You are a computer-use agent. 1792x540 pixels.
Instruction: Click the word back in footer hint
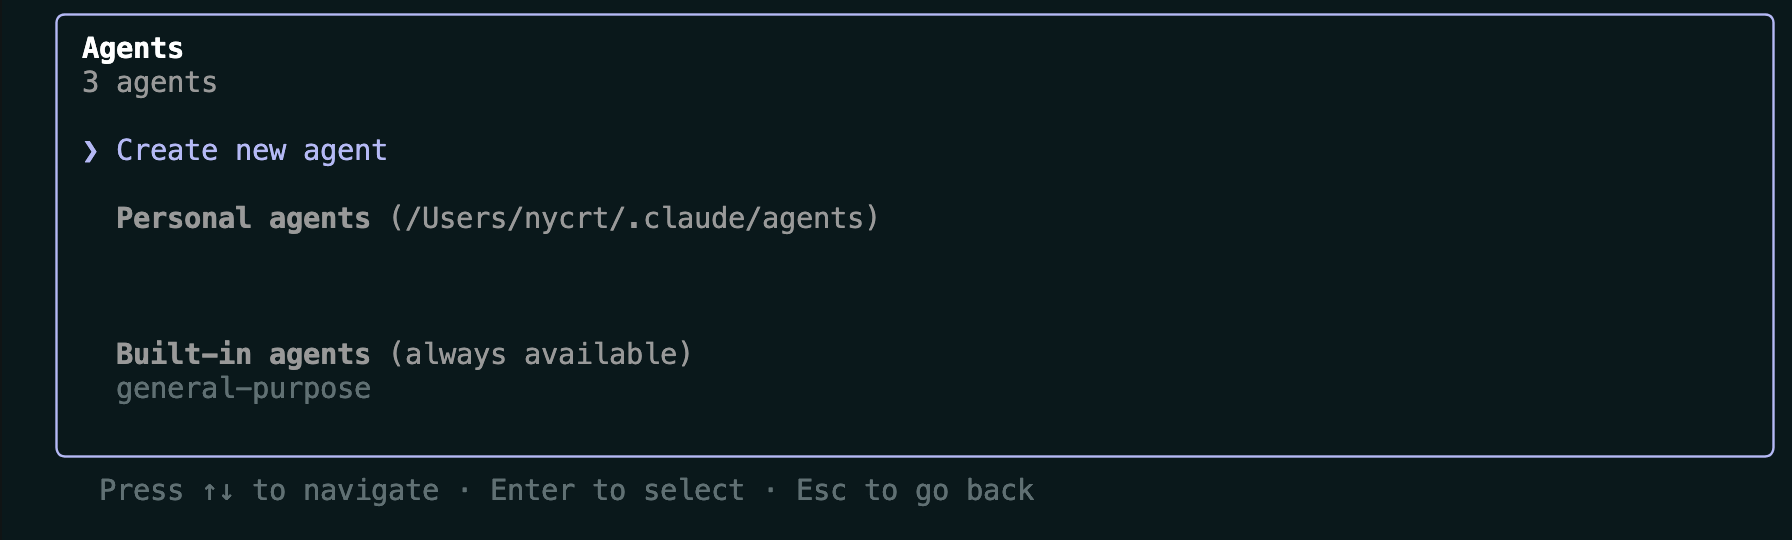coord(1000,490)
